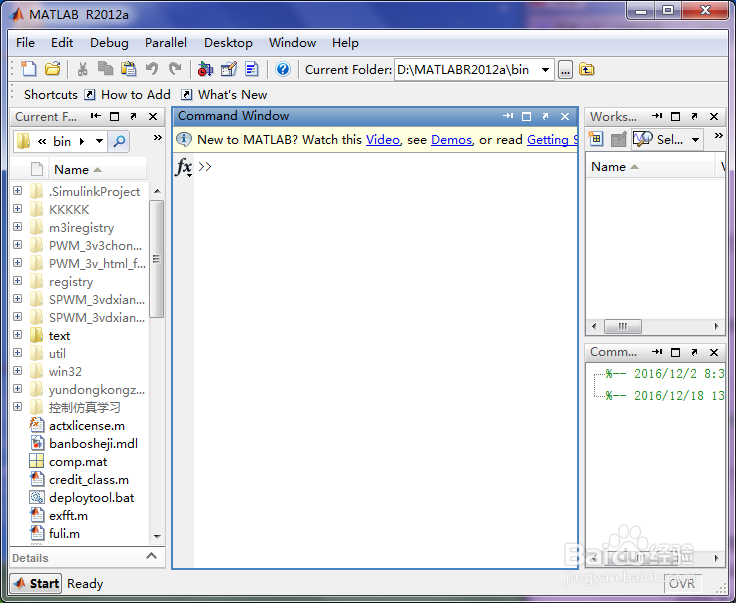Click the plot selection icon in Workspace
736x603 pixels.
click(x=643, y=139)
